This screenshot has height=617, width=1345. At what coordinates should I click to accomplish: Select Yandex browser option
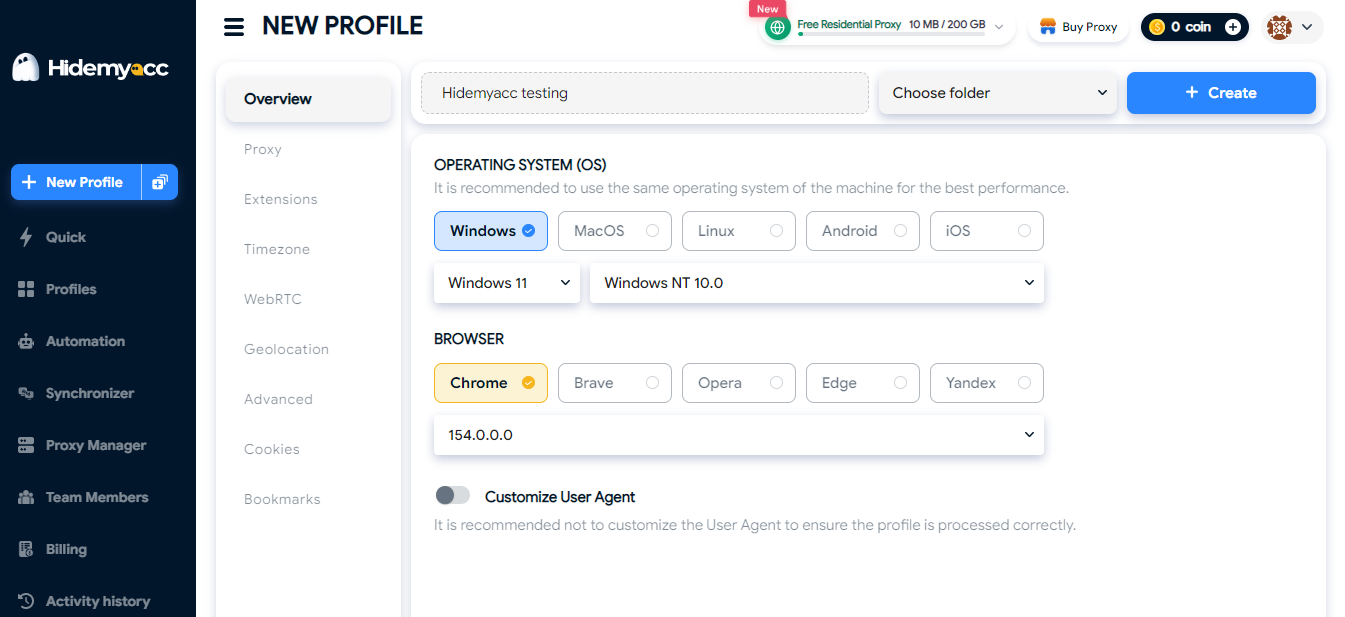(x=987, y=383)
